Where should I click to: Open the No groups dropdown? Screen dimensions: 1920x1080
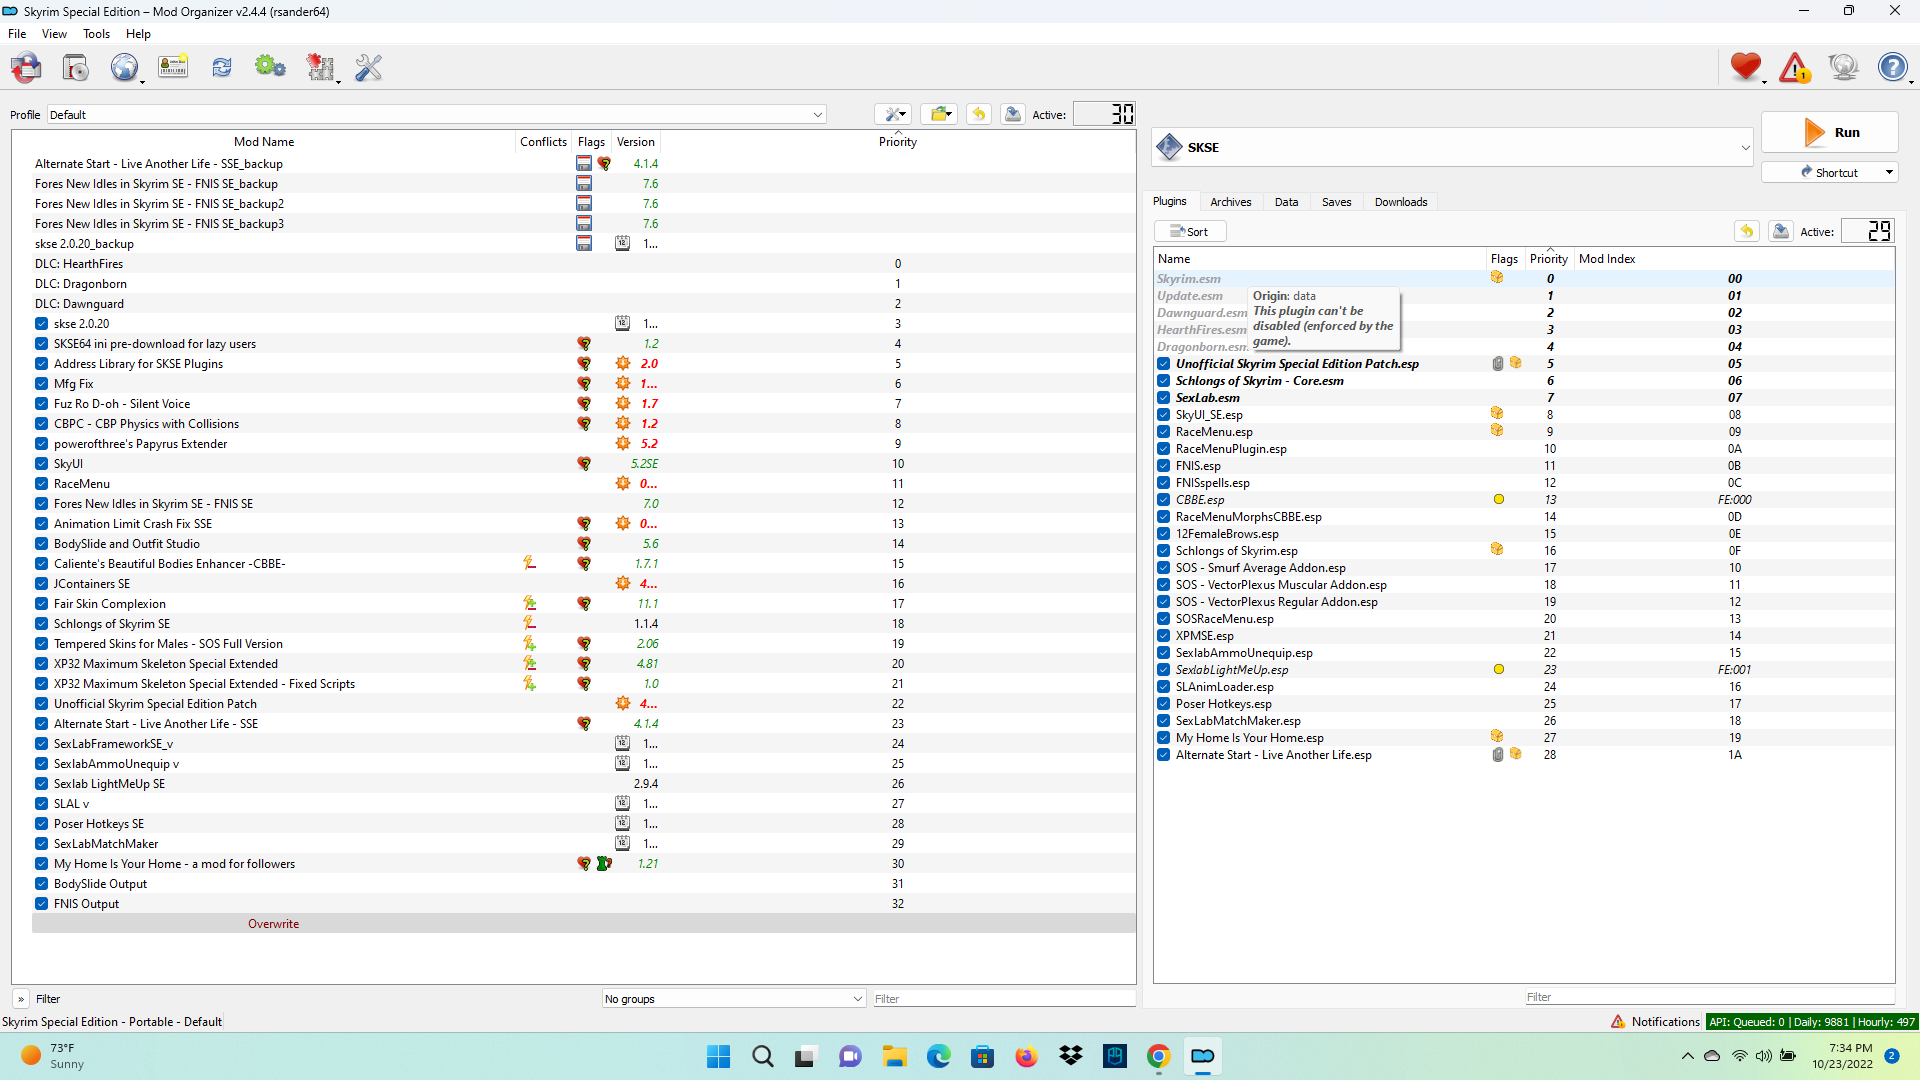[733, 999]
